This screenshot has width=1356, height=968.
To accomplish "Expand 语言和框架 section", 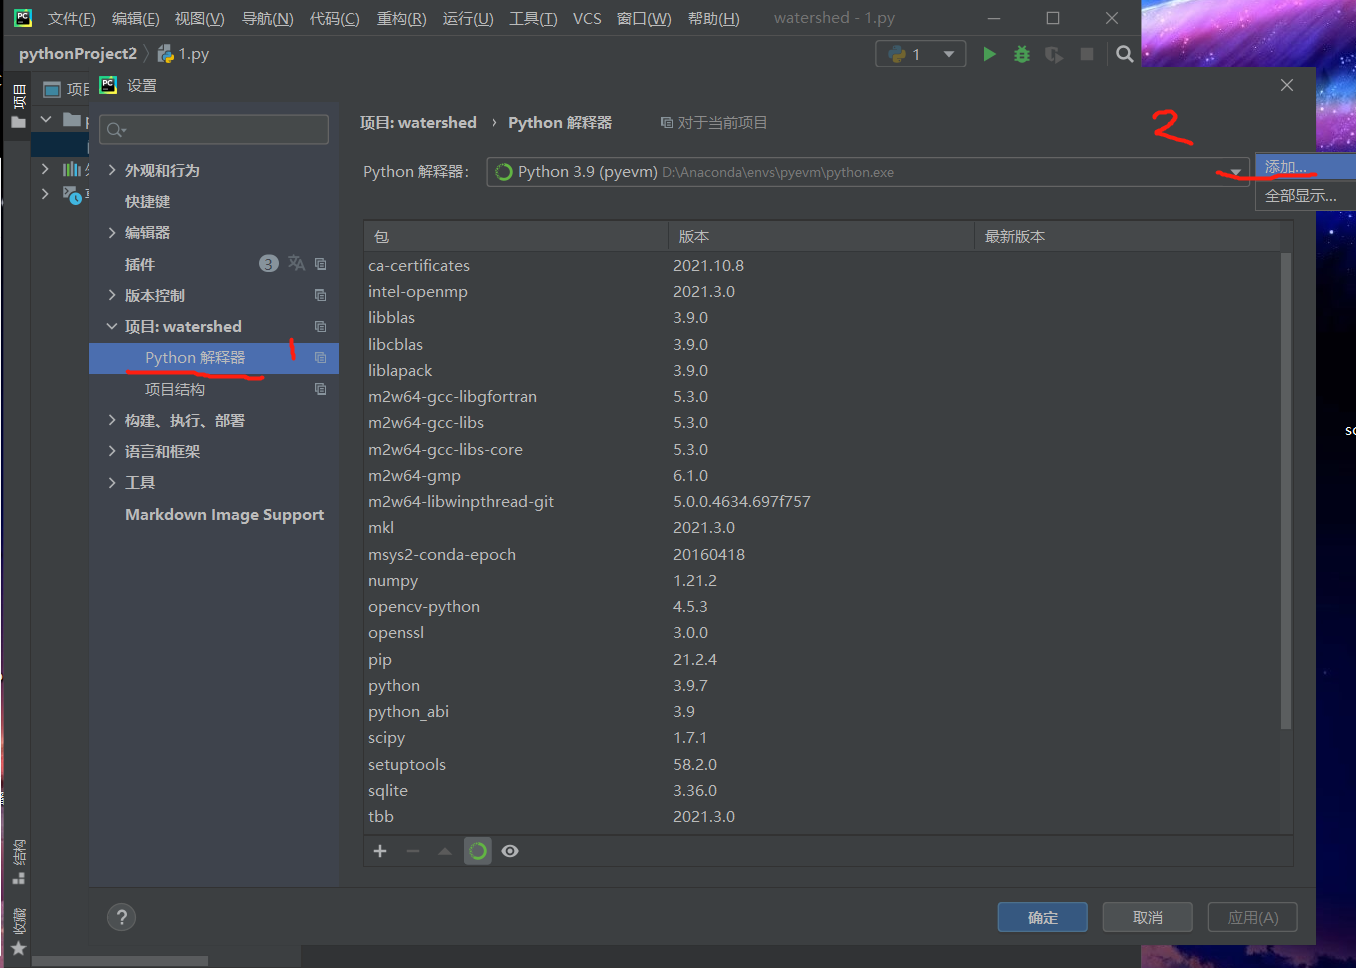I will [112, 451].
